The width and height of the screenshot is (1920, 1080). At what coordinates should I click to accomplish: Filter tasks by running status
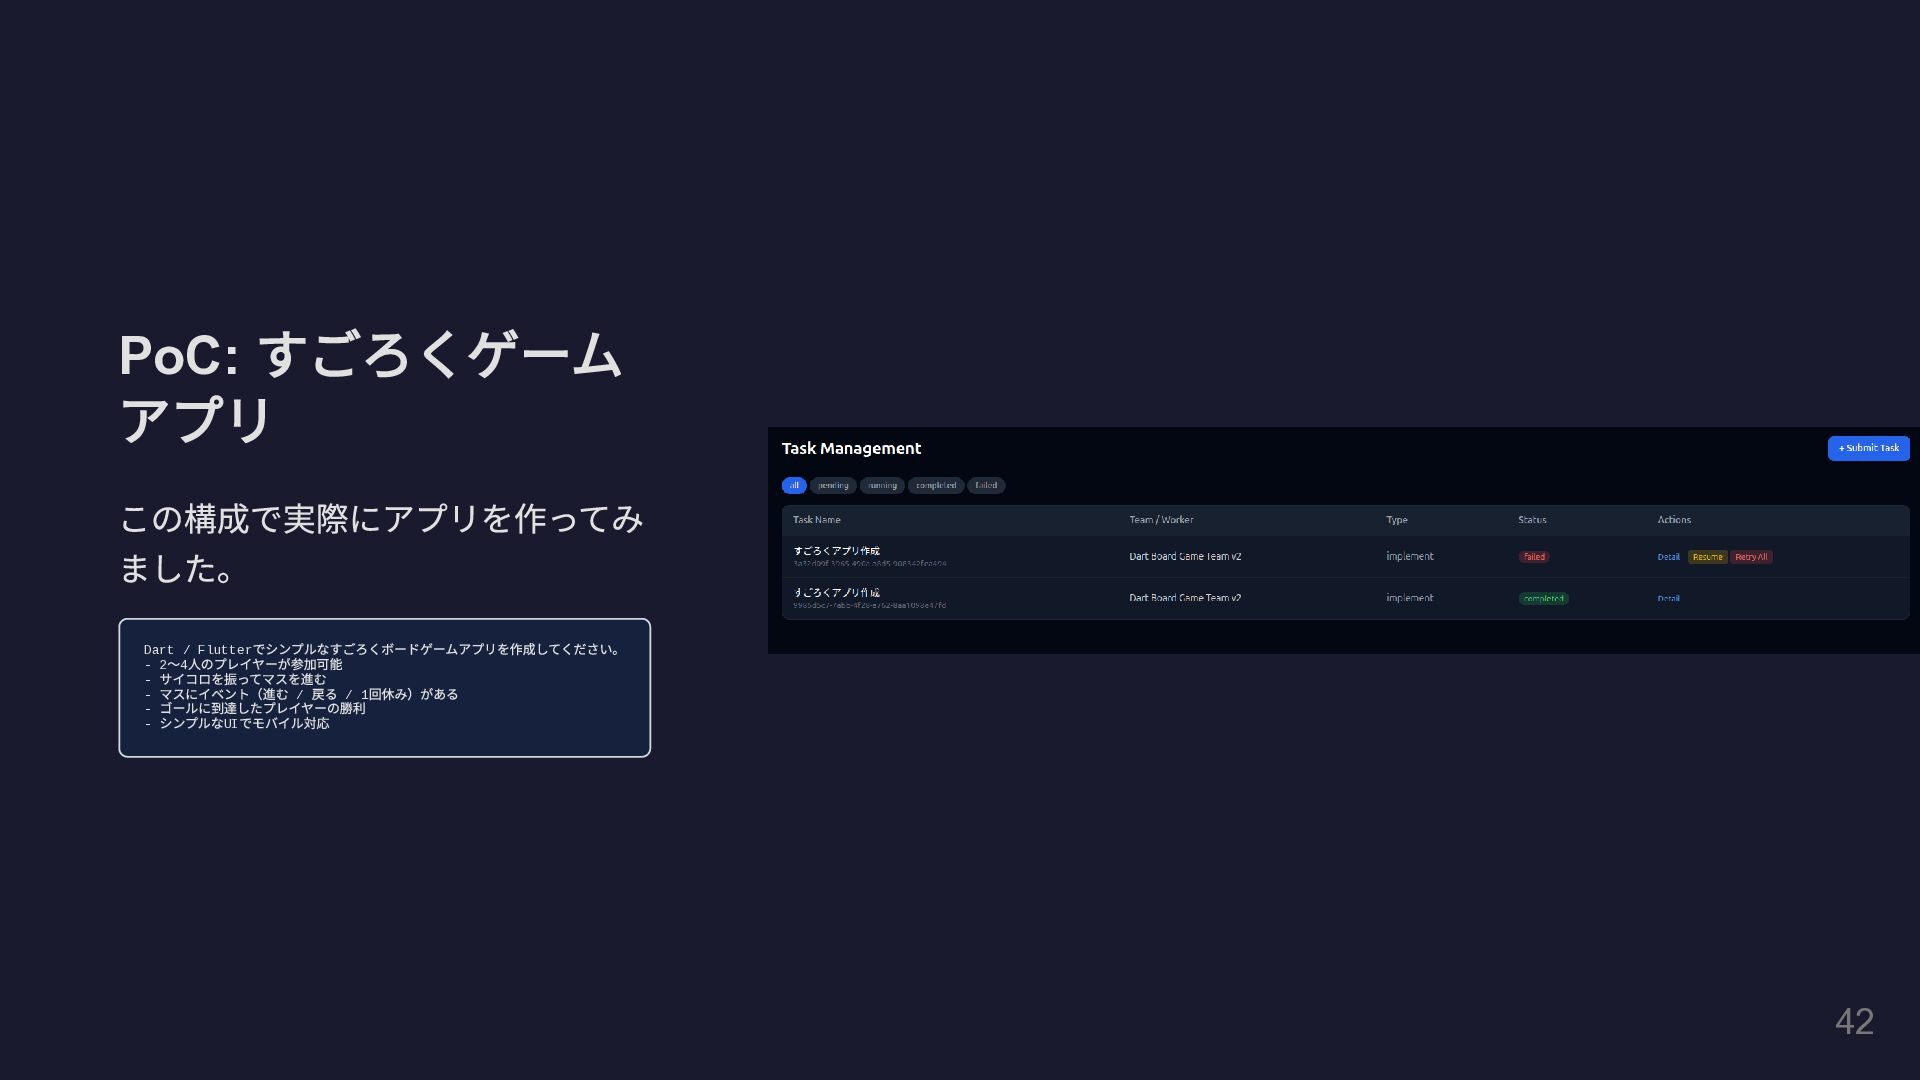coord(882,485)
